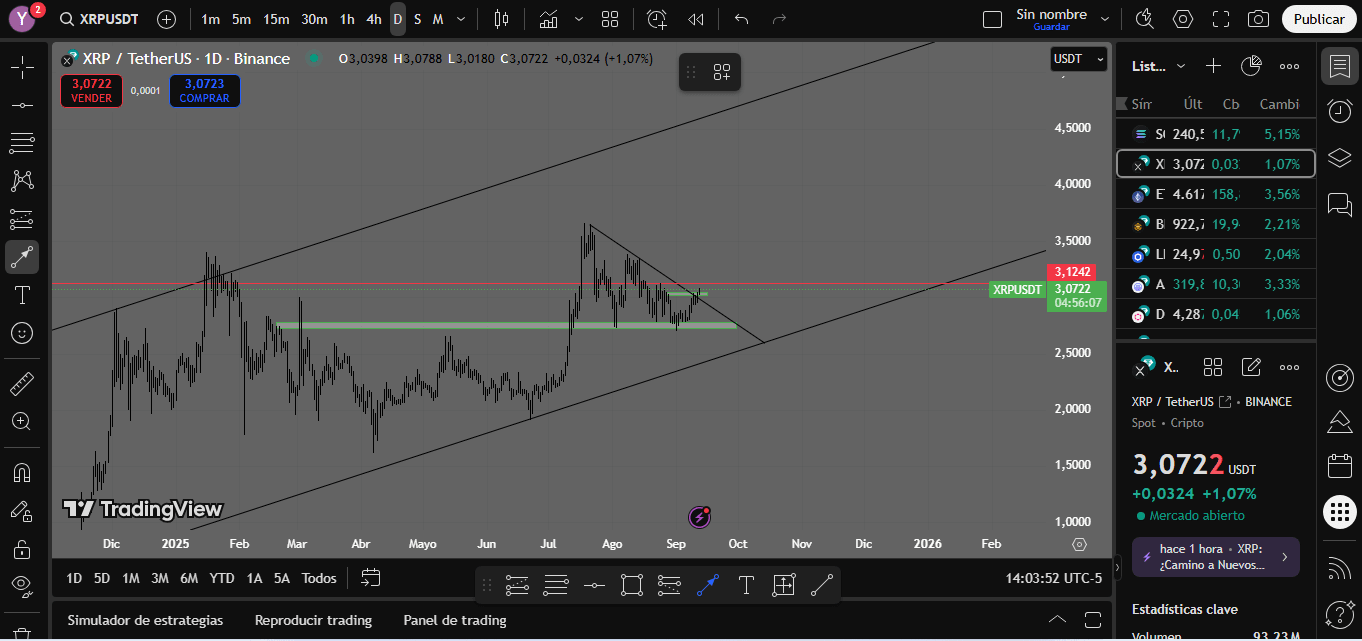The width and height of the screenshot is (1362, 641).
Task: Open chart settings hexagon icon
Action: (x=1183, y=19)
